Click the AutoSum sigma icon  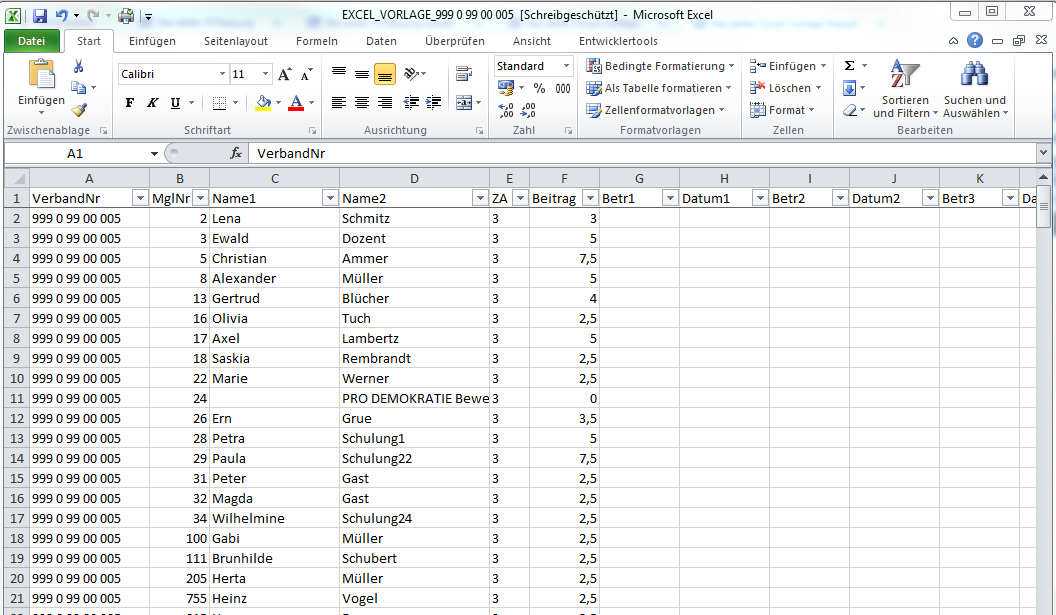[849, 66]
